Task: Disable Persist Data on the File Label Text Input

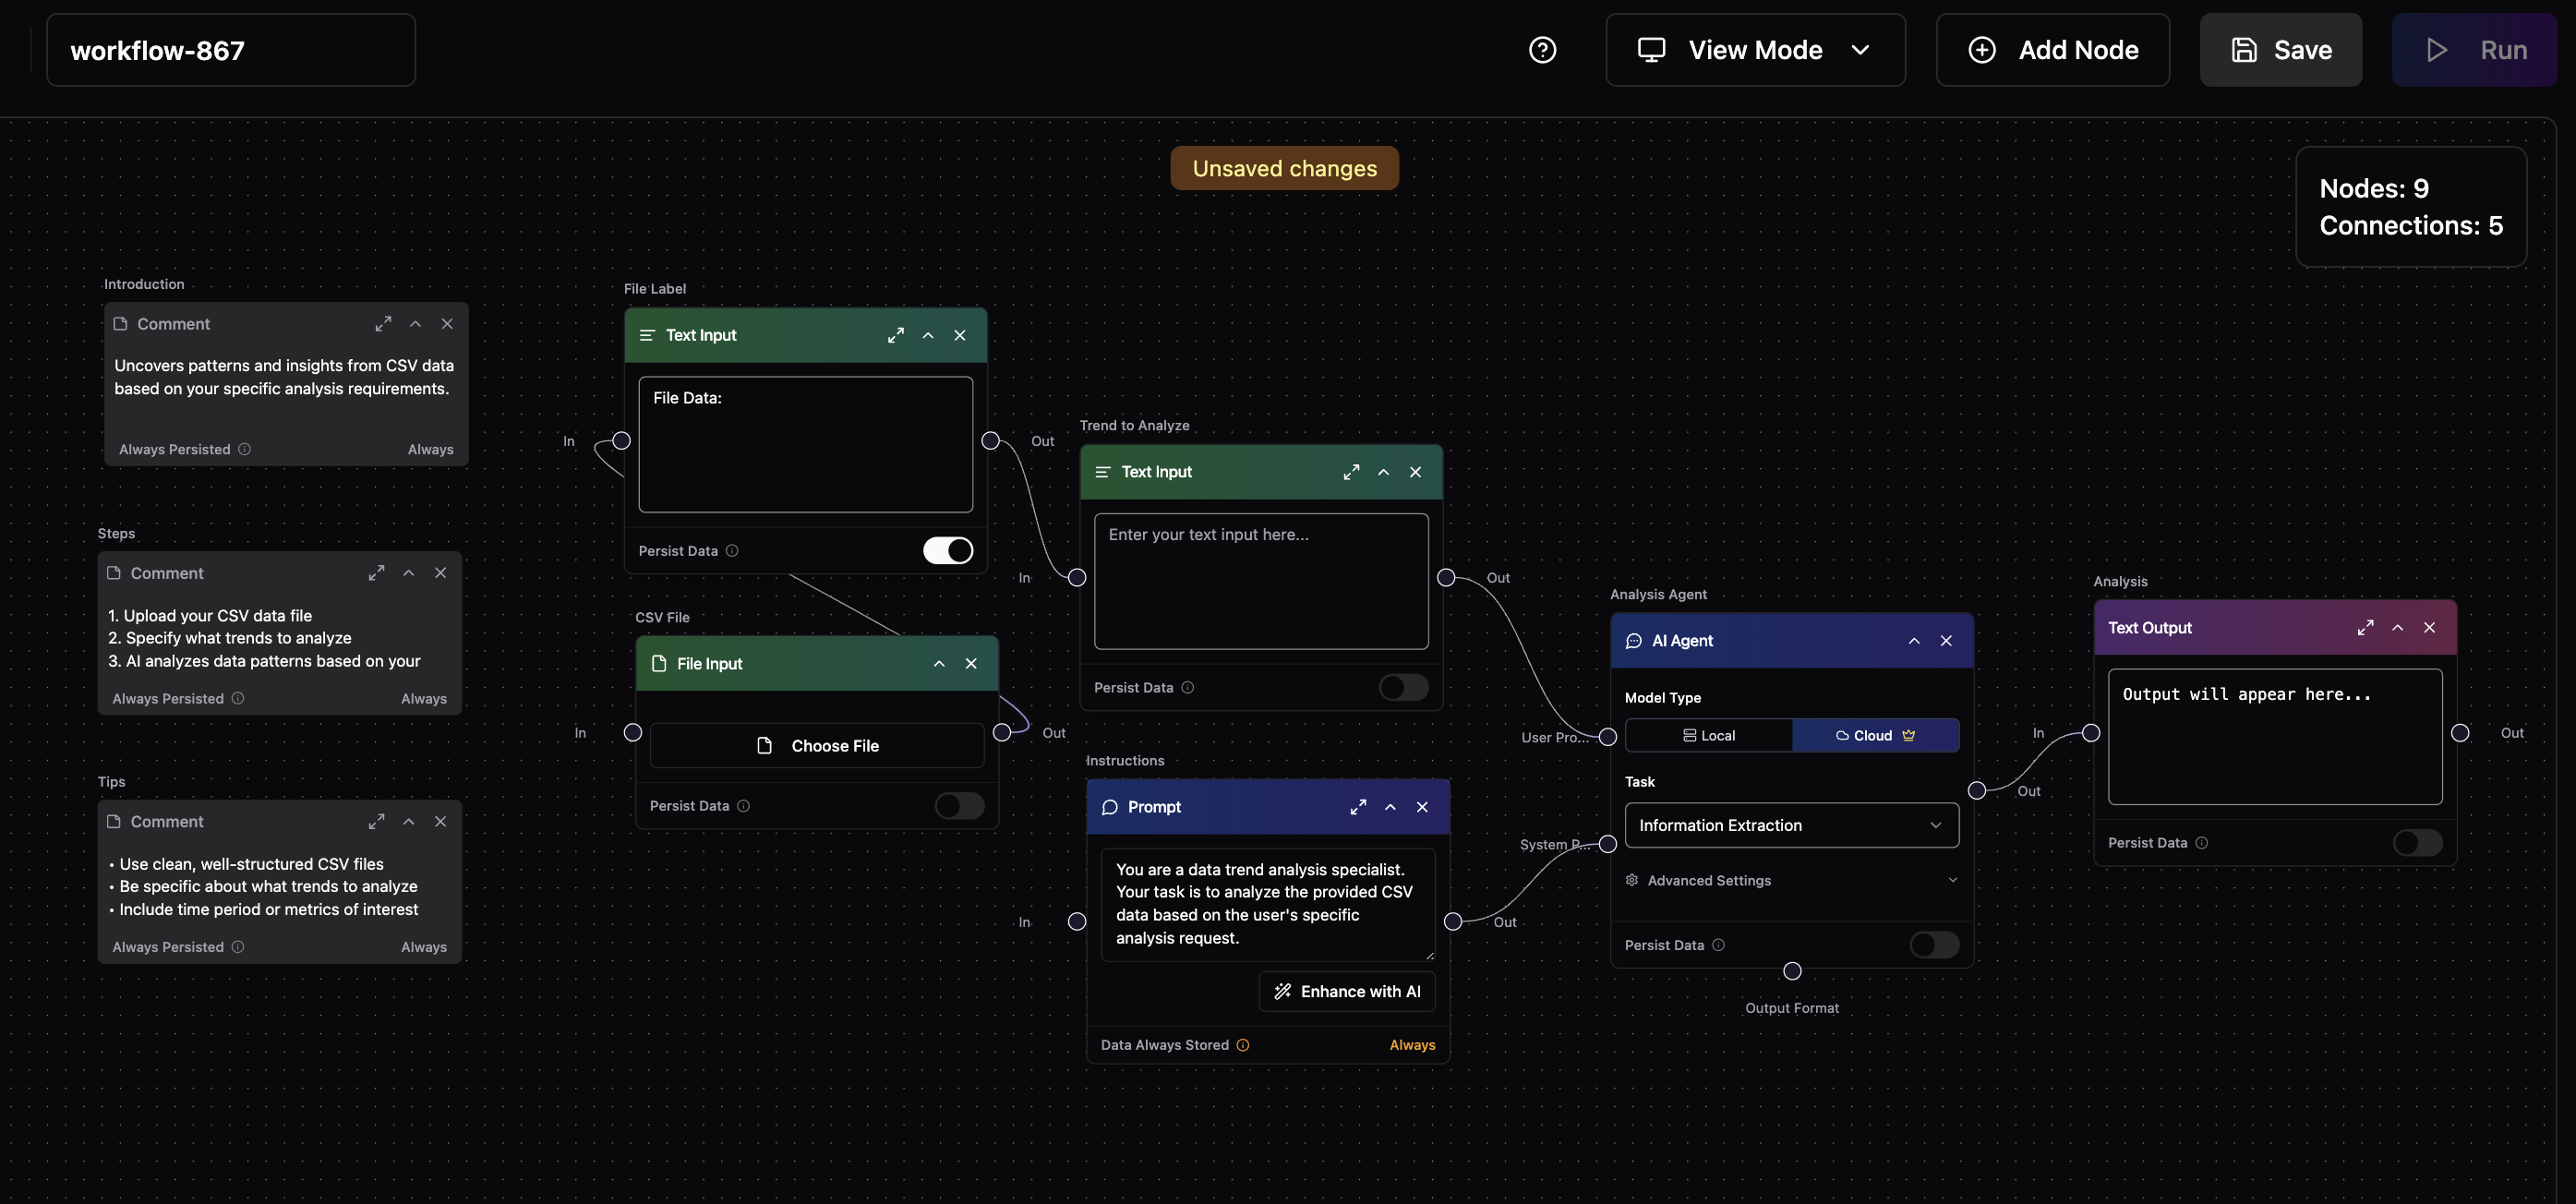Action: 947,550
